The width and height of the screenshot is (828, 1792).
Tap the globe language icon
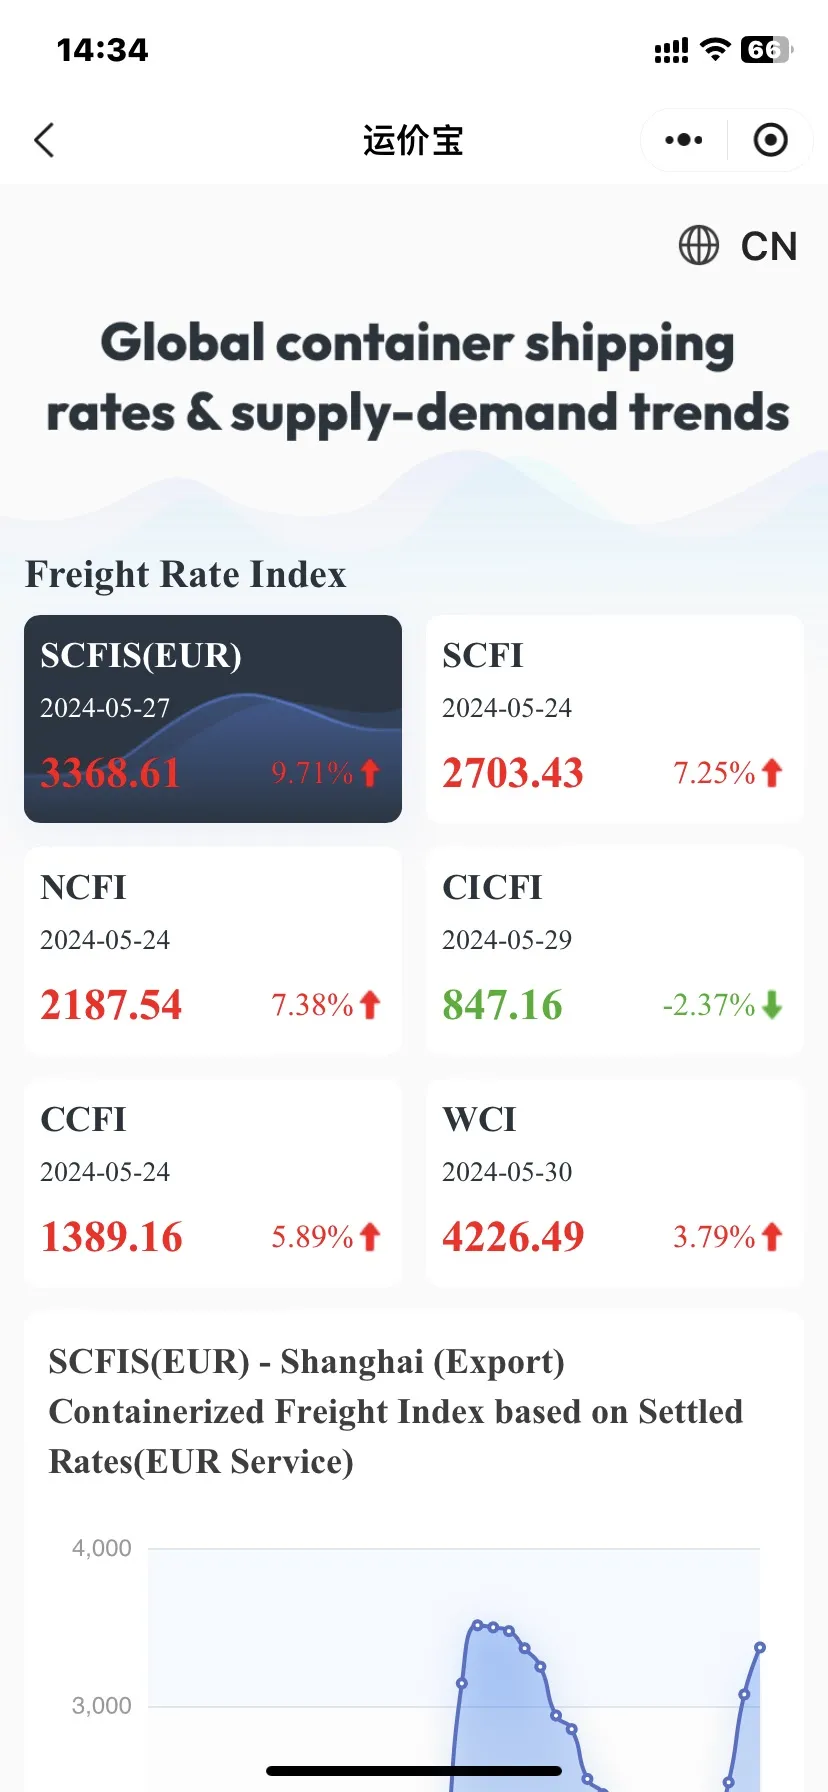pyautogui.click(x=699, y=245)
